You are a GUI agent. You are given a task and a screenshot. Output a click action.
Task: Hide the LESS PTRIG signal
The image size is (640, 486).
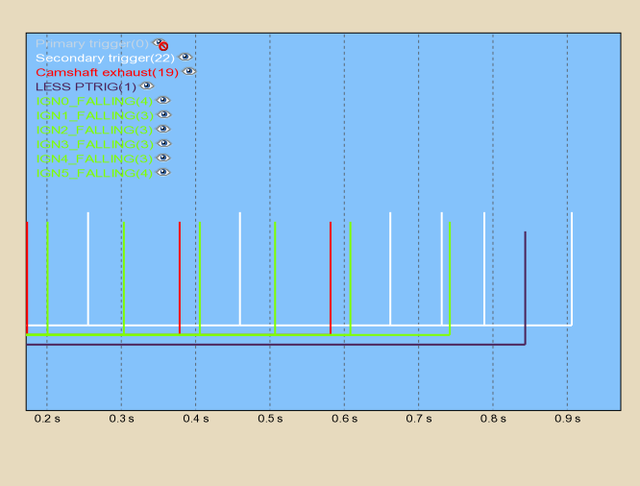(x=147, y=86)
